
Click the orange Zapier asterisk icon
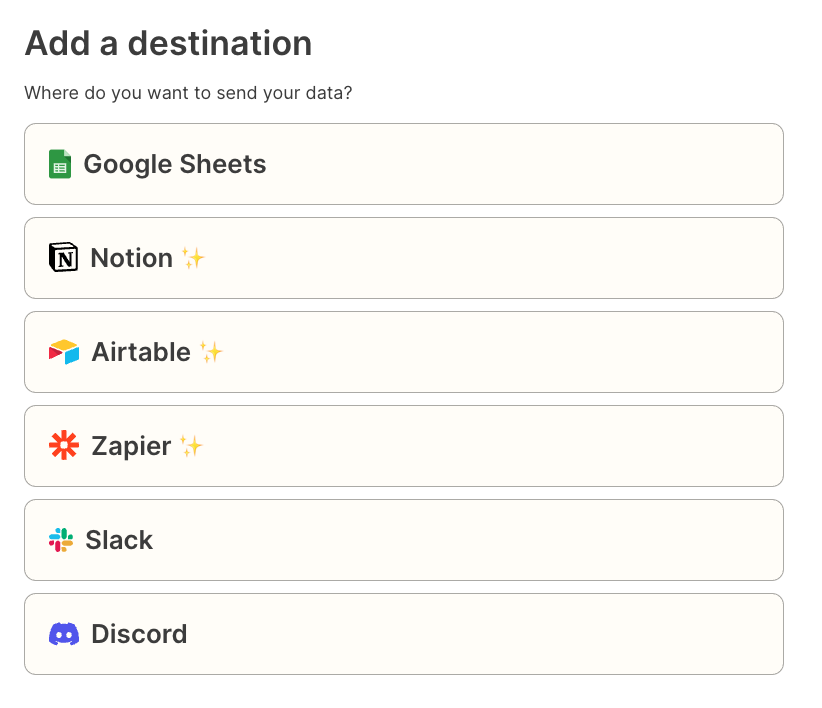pos(64,445)
